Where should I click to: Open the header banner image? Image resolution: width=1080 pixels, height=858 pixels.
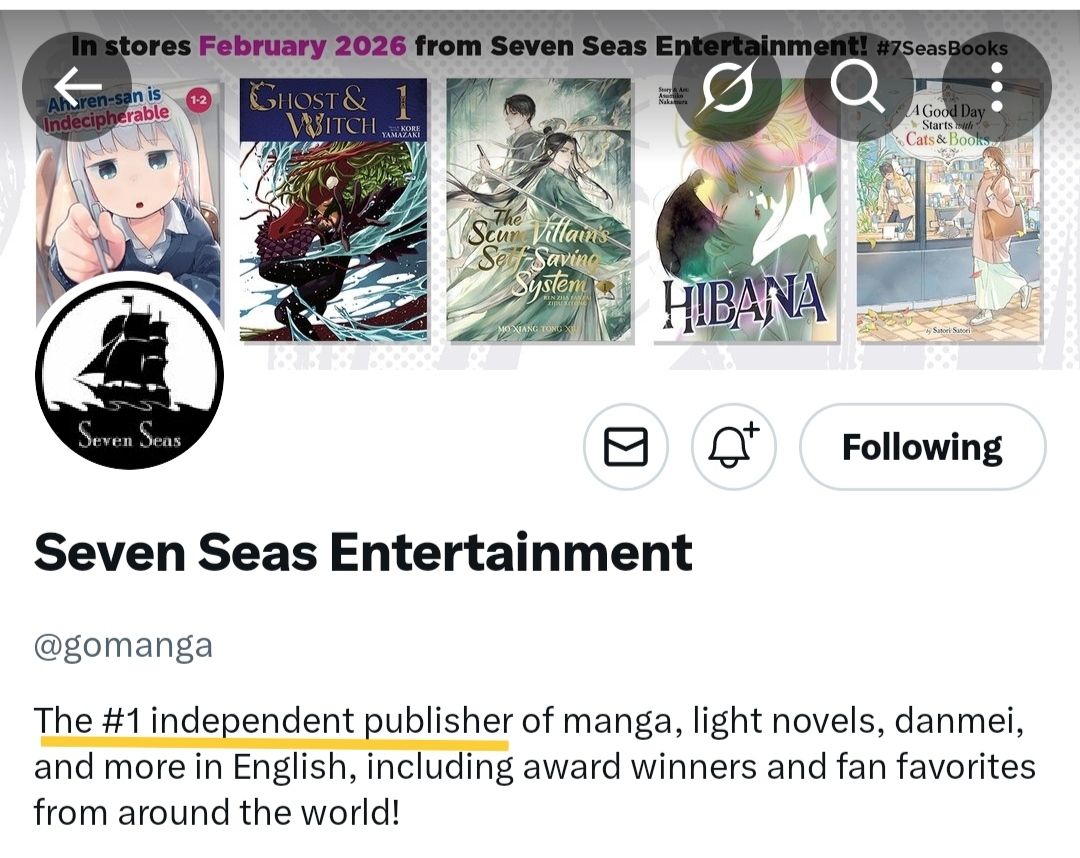(x=540, y=189)
